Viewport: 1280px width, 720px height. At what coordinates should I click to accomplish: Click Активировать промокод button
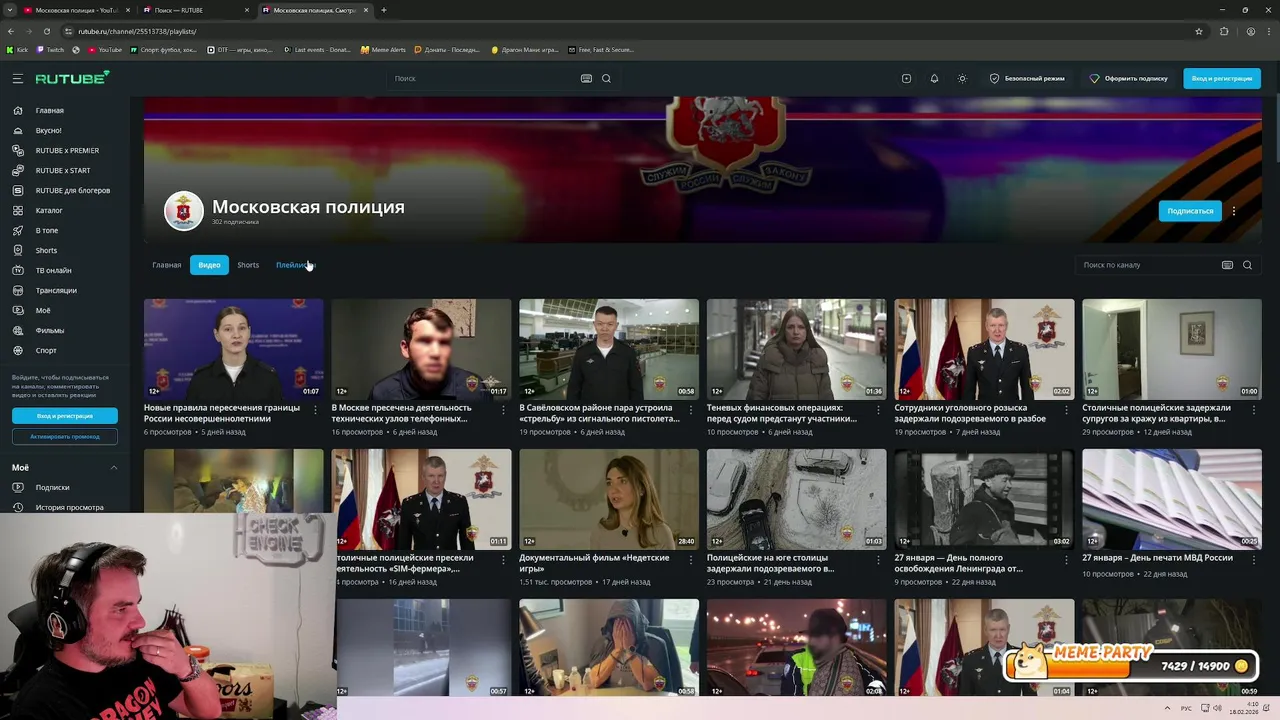[x=65, y=436]
